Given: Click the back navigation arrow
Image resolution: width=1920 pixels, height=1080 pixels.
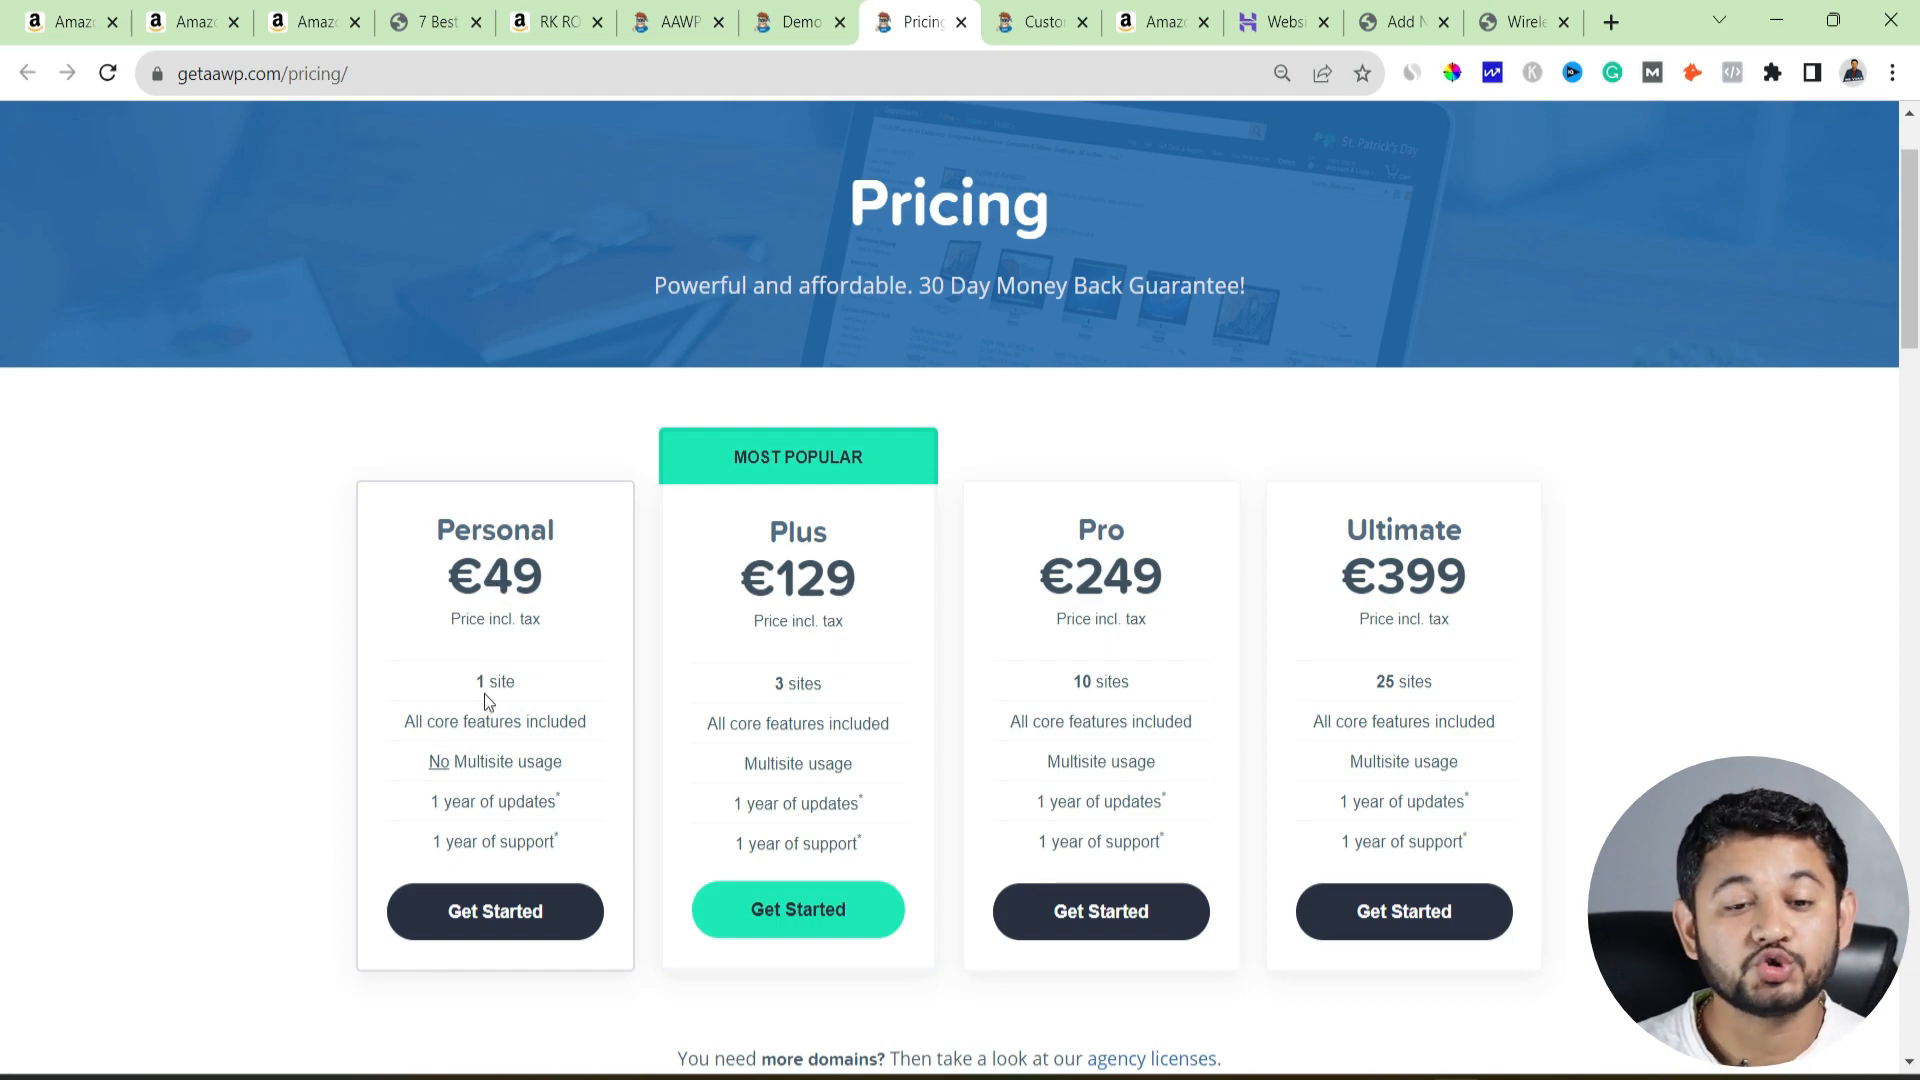Looking at the screenshot, I should [x=29, y=73].
